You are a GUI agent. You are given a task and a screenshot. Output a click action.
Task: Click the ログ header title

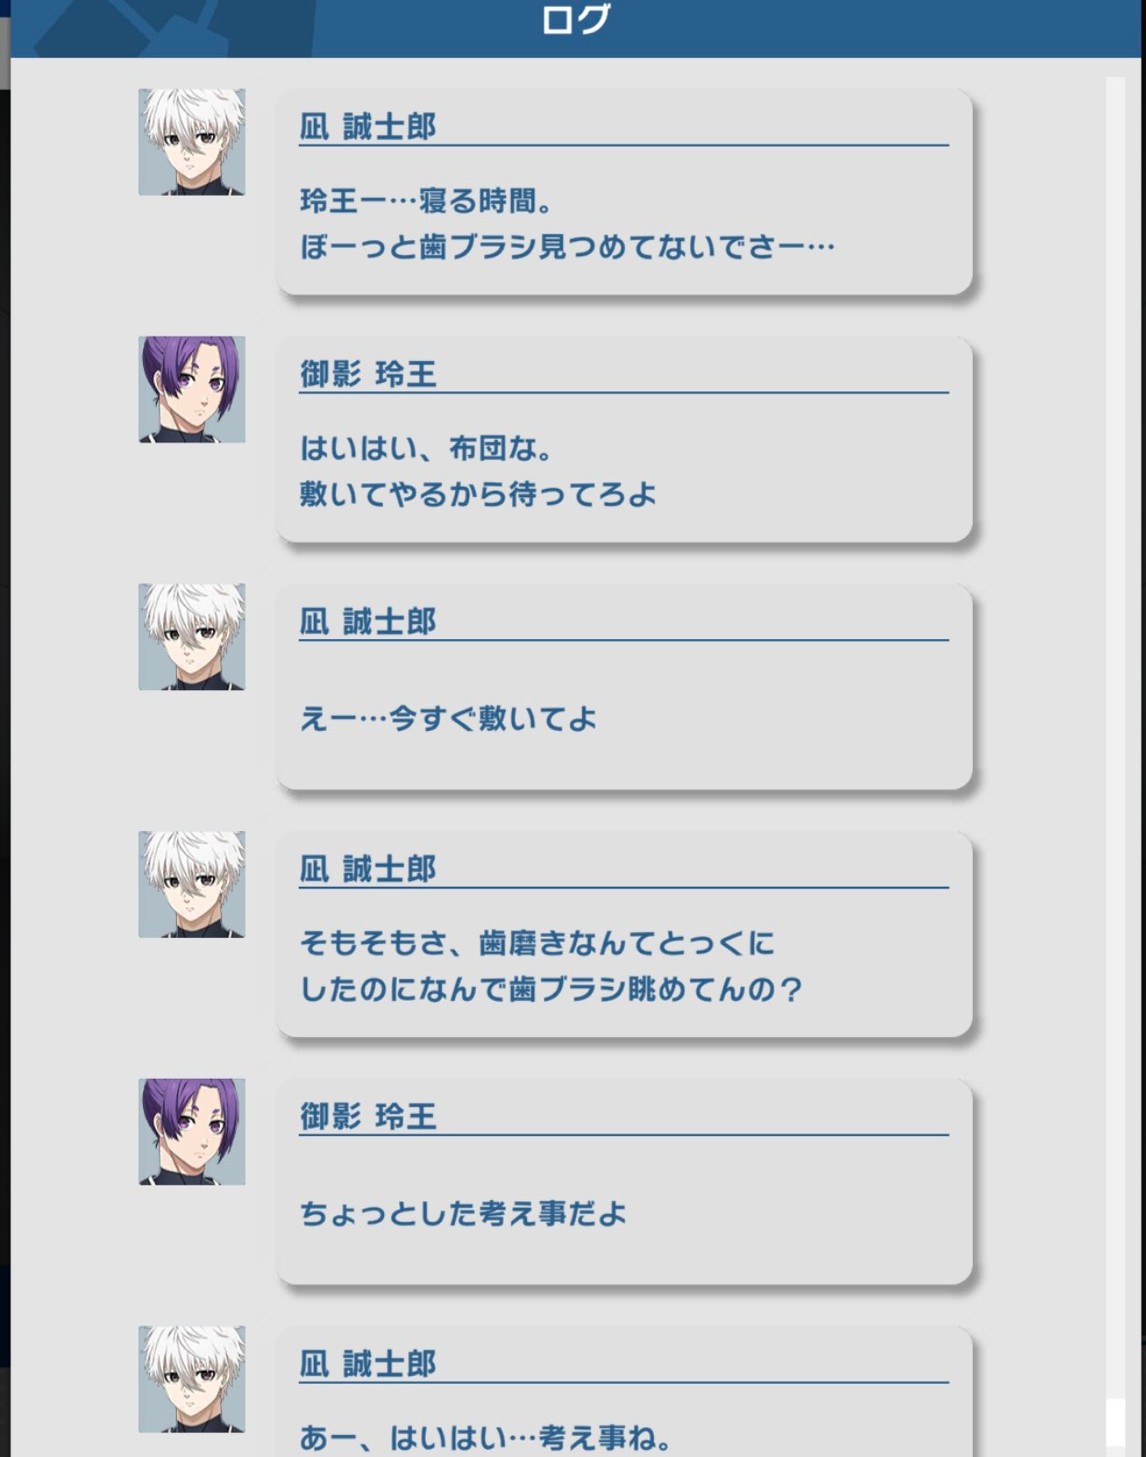(575, 20)
